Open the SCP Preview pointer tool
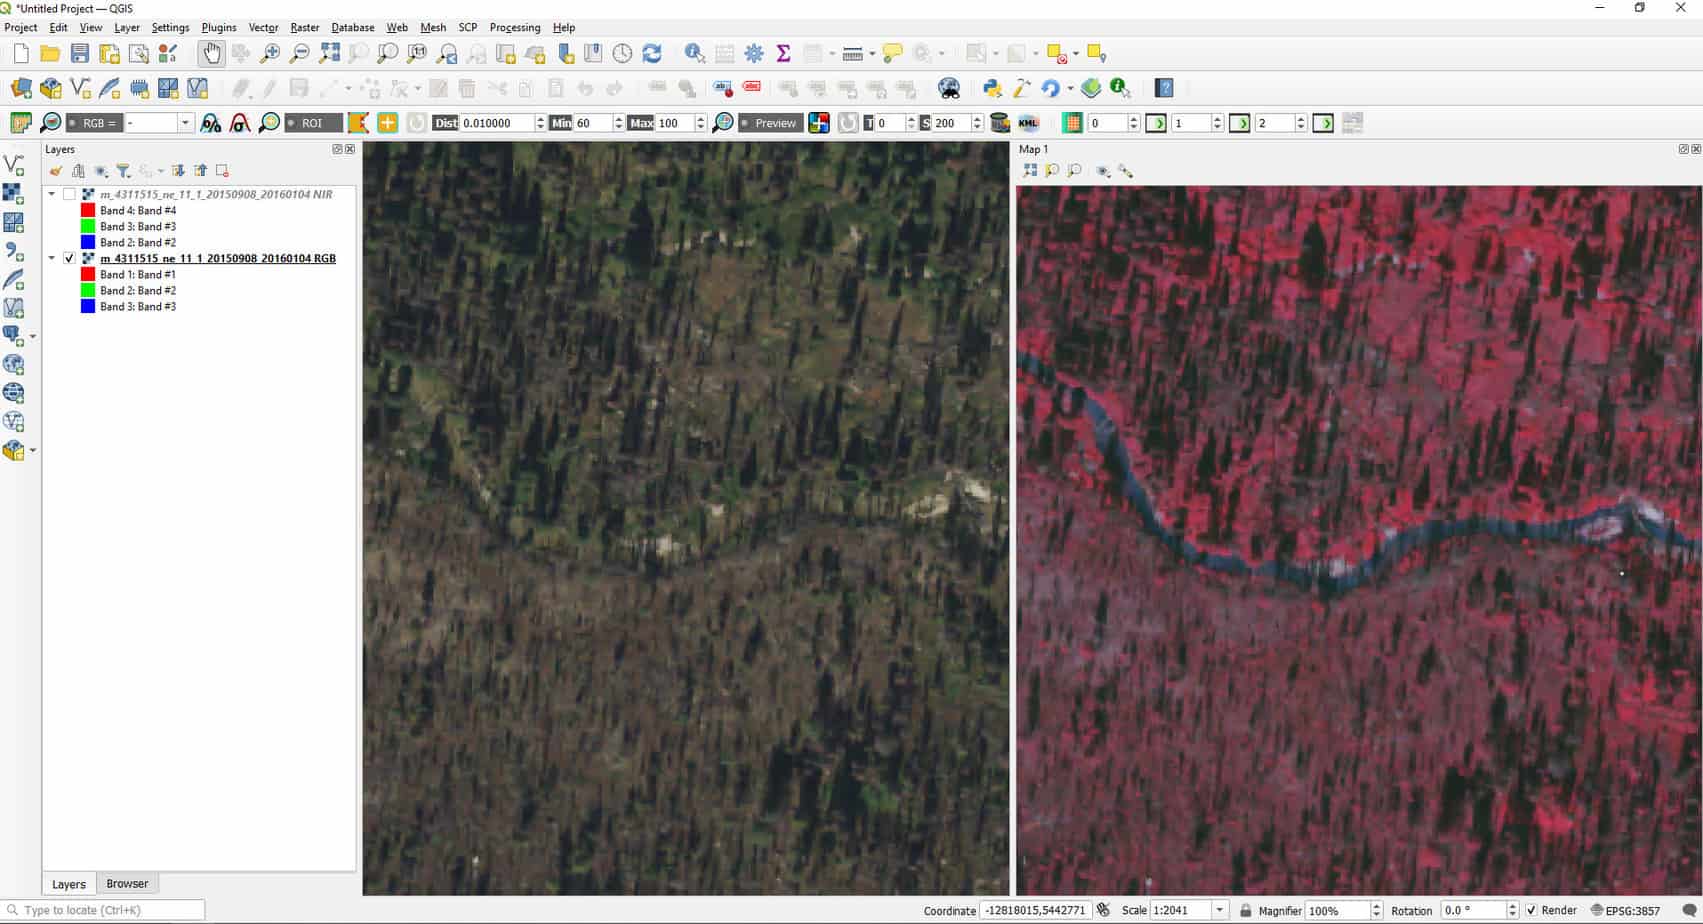 point(722,122)
